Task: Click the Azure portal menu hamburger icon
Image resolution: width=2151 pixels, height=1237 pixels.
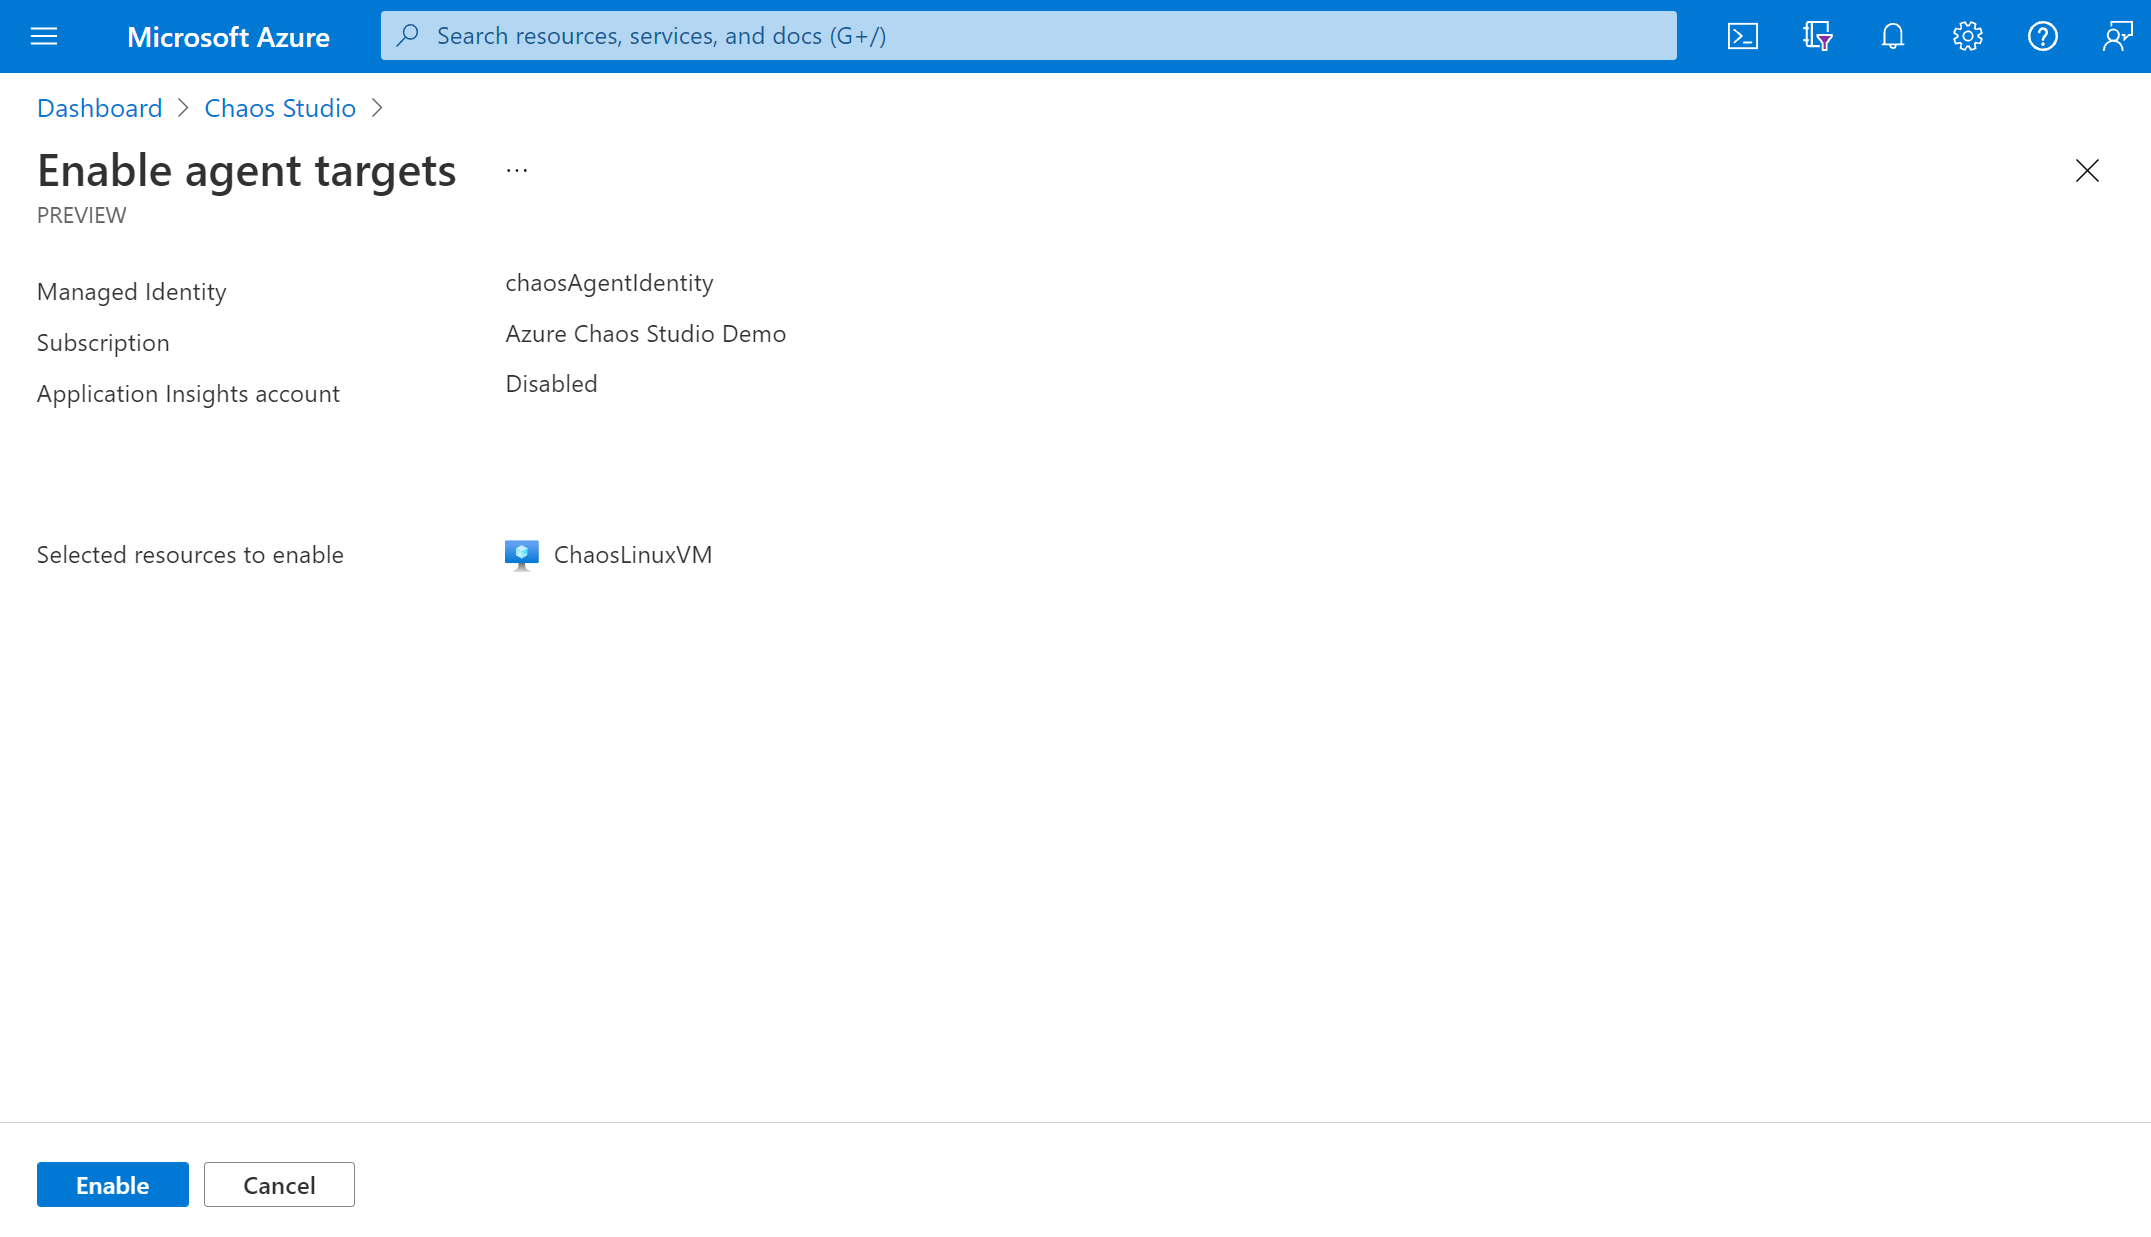Action: pos(44,35)
